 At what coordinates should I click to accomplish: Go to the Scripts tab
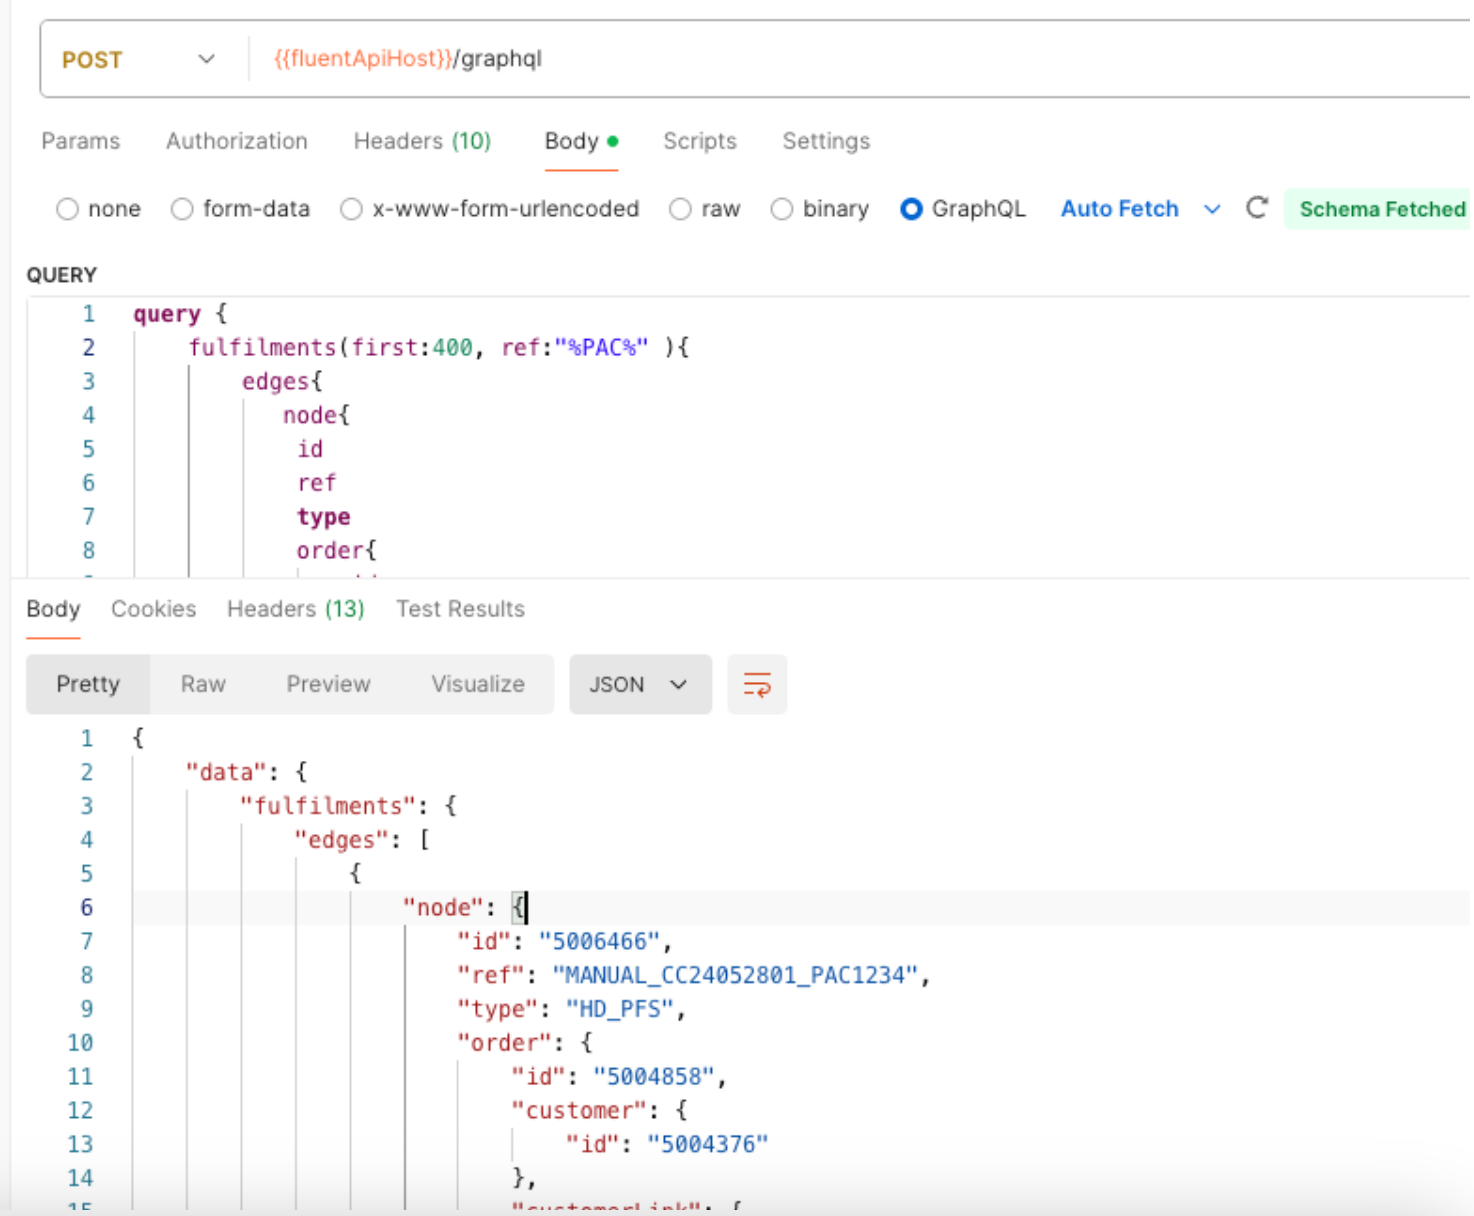click(699, 141)
